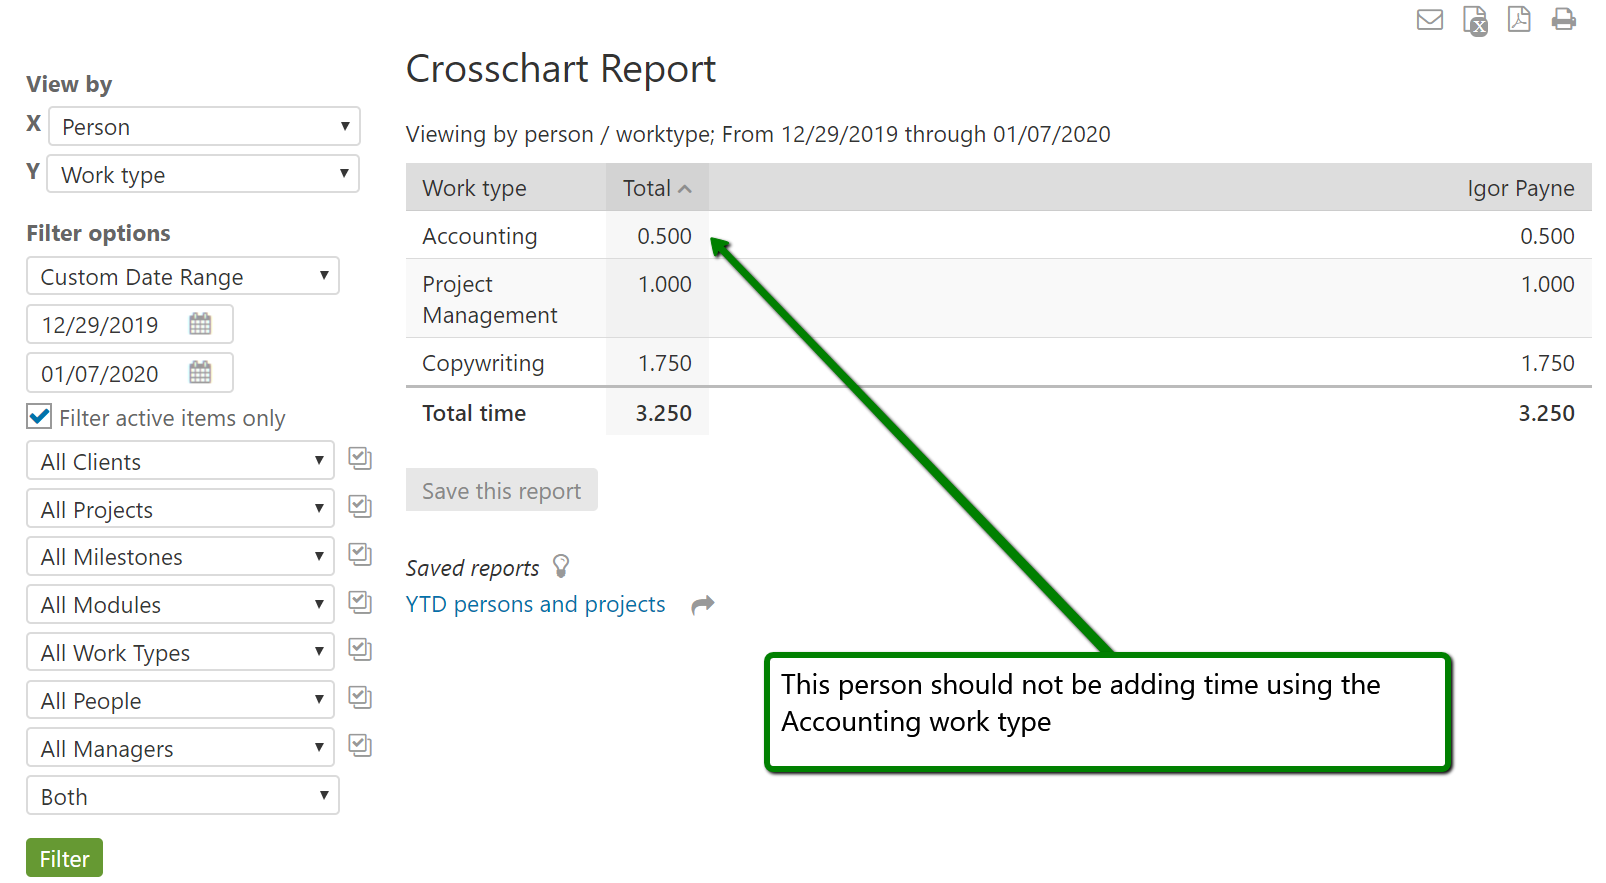Export report as PDF icon
This screenshot has width=1606, height=883.
(1519, 20)
